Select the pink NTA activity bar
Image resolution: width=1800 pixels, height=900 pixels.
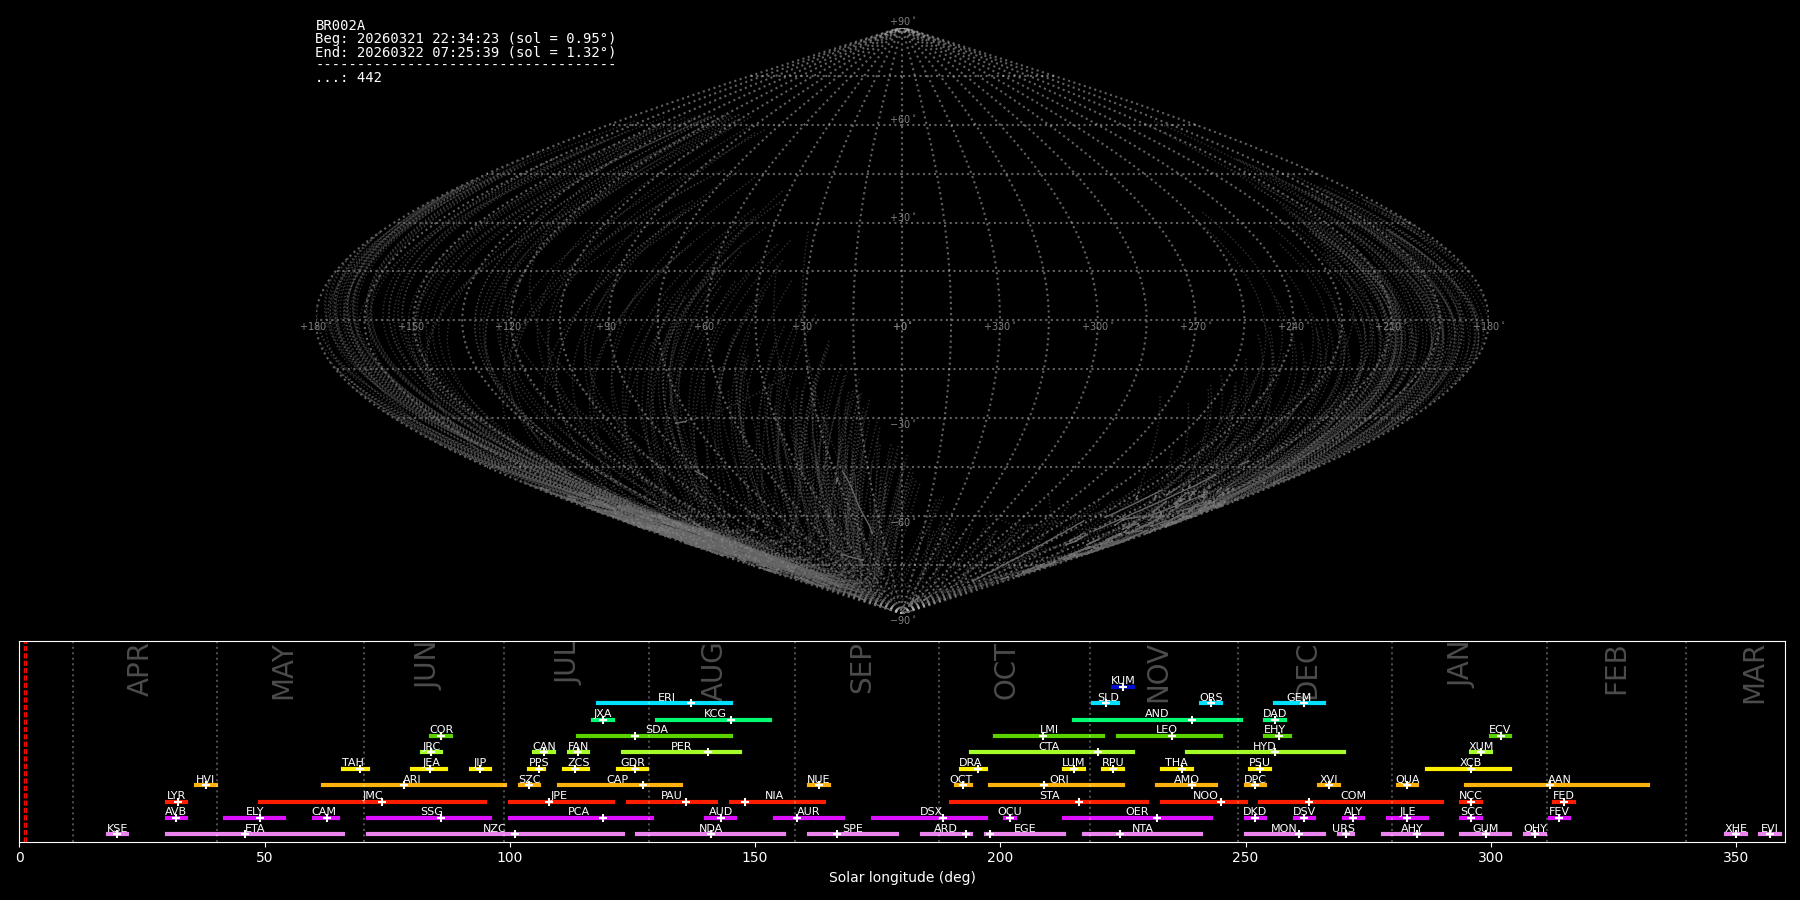[1142, 834]
